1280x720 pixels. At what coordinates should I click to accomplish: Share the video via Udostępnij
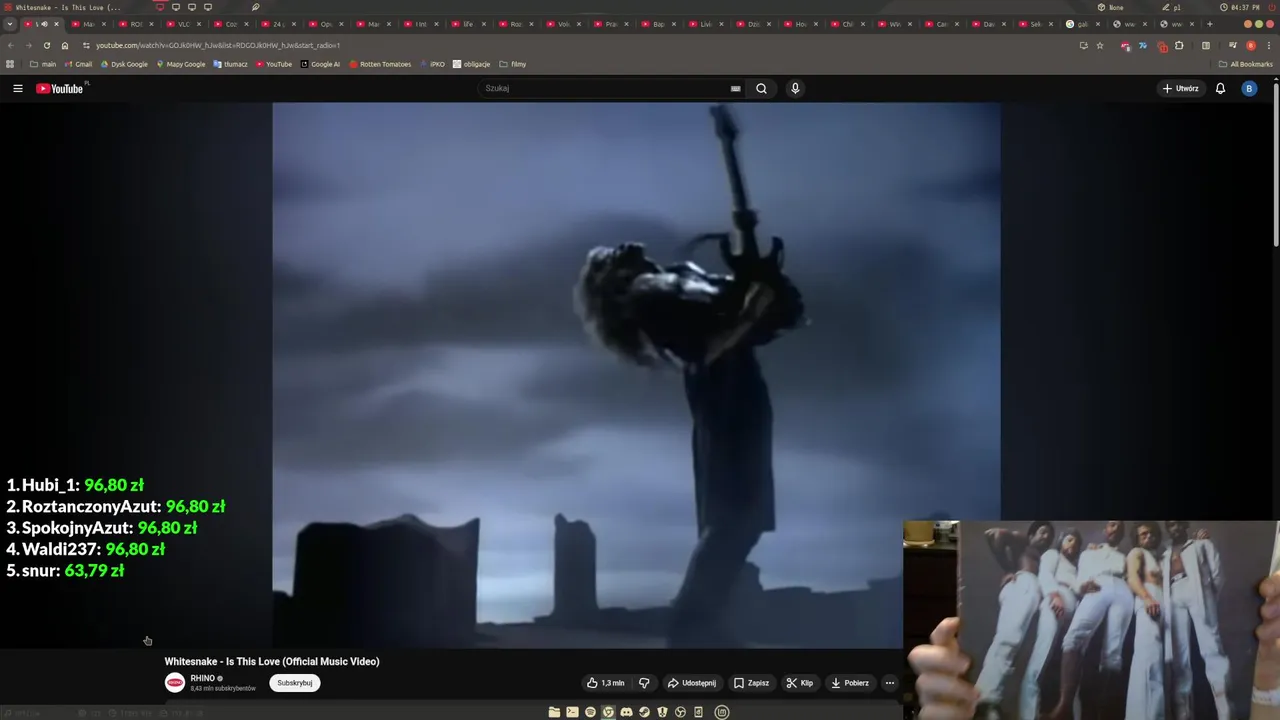point(692,683)
